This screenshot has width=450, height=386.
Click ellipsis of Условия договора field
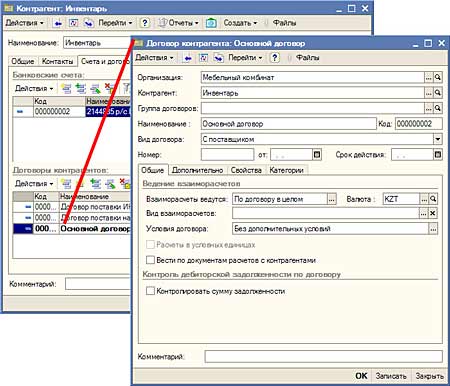433,229
